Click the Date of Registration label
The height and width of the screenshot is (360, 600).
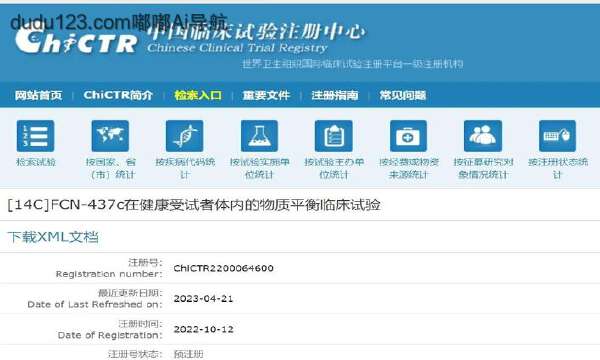(110, 335)
